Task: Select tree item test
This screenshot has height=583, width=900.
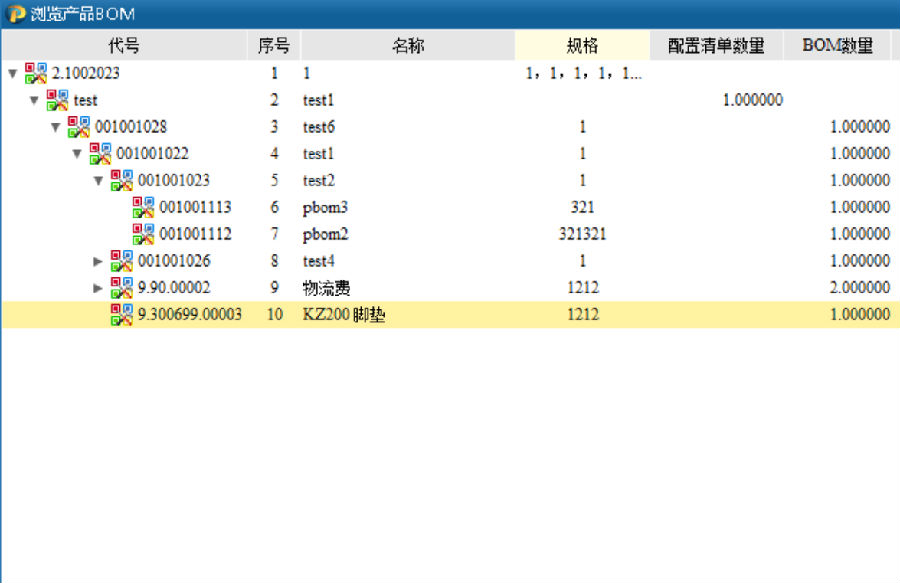Action: coord(86,100)
